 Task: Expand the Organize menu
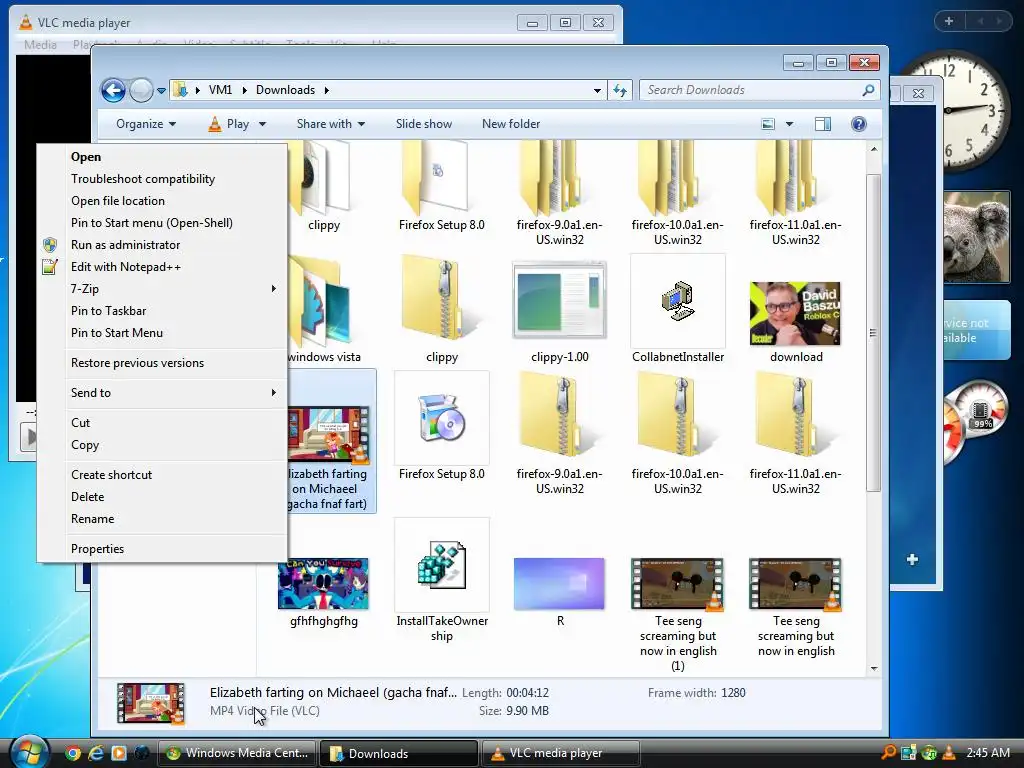click(x=146, y=123)
